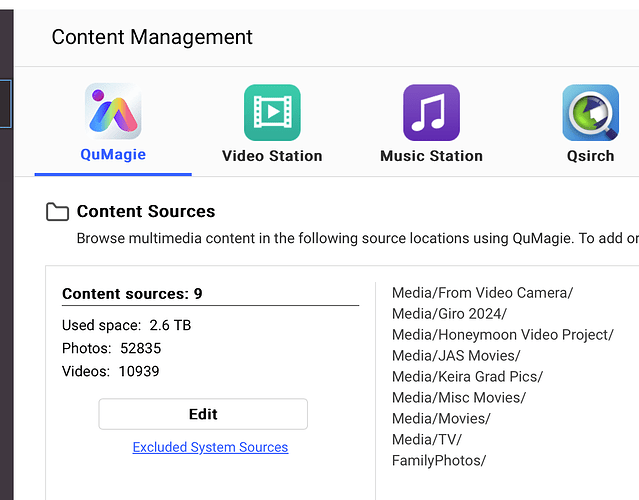Image resolution: width=639 pixels, height=500 pixels.
Task: Click the Media/Movies/ source path
Action: (x=441, y=419)
